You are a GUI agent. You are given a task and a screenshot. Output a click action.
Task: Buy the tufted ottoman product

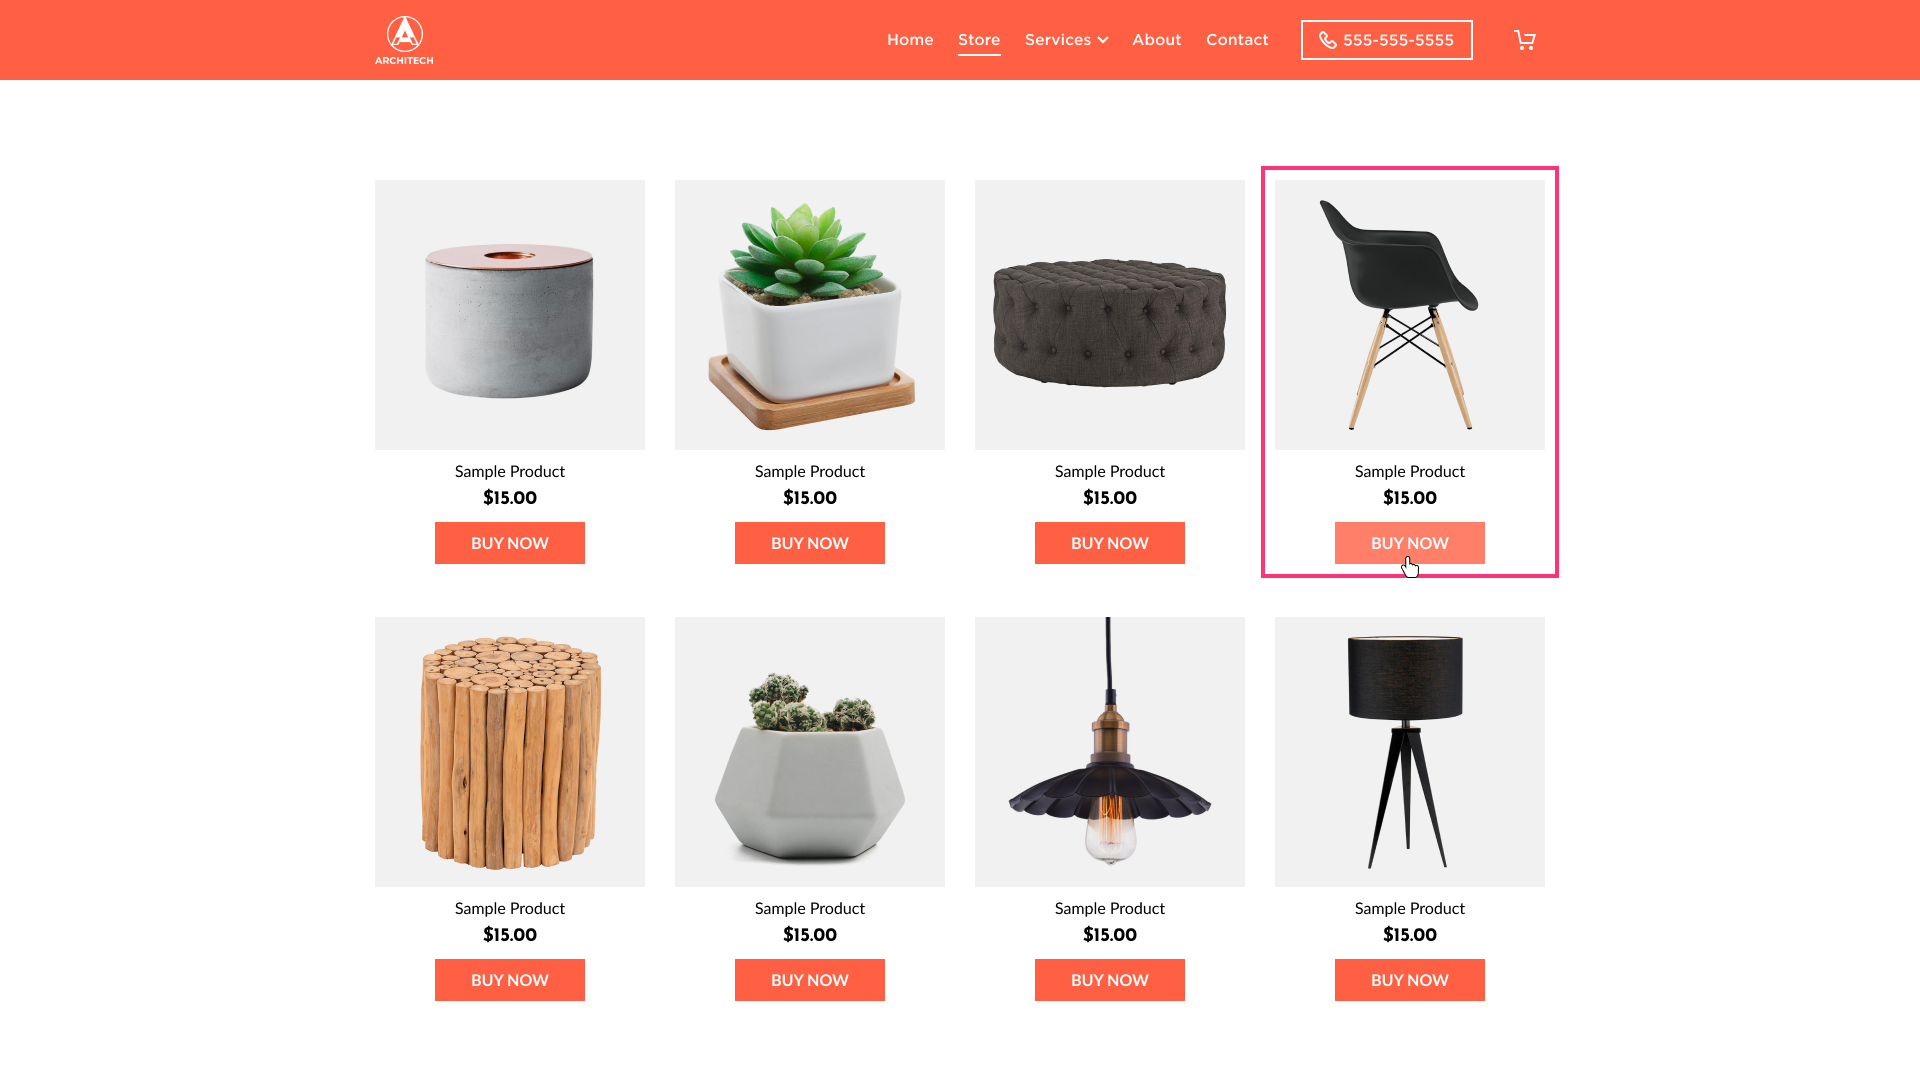[x=1110, y=543]
